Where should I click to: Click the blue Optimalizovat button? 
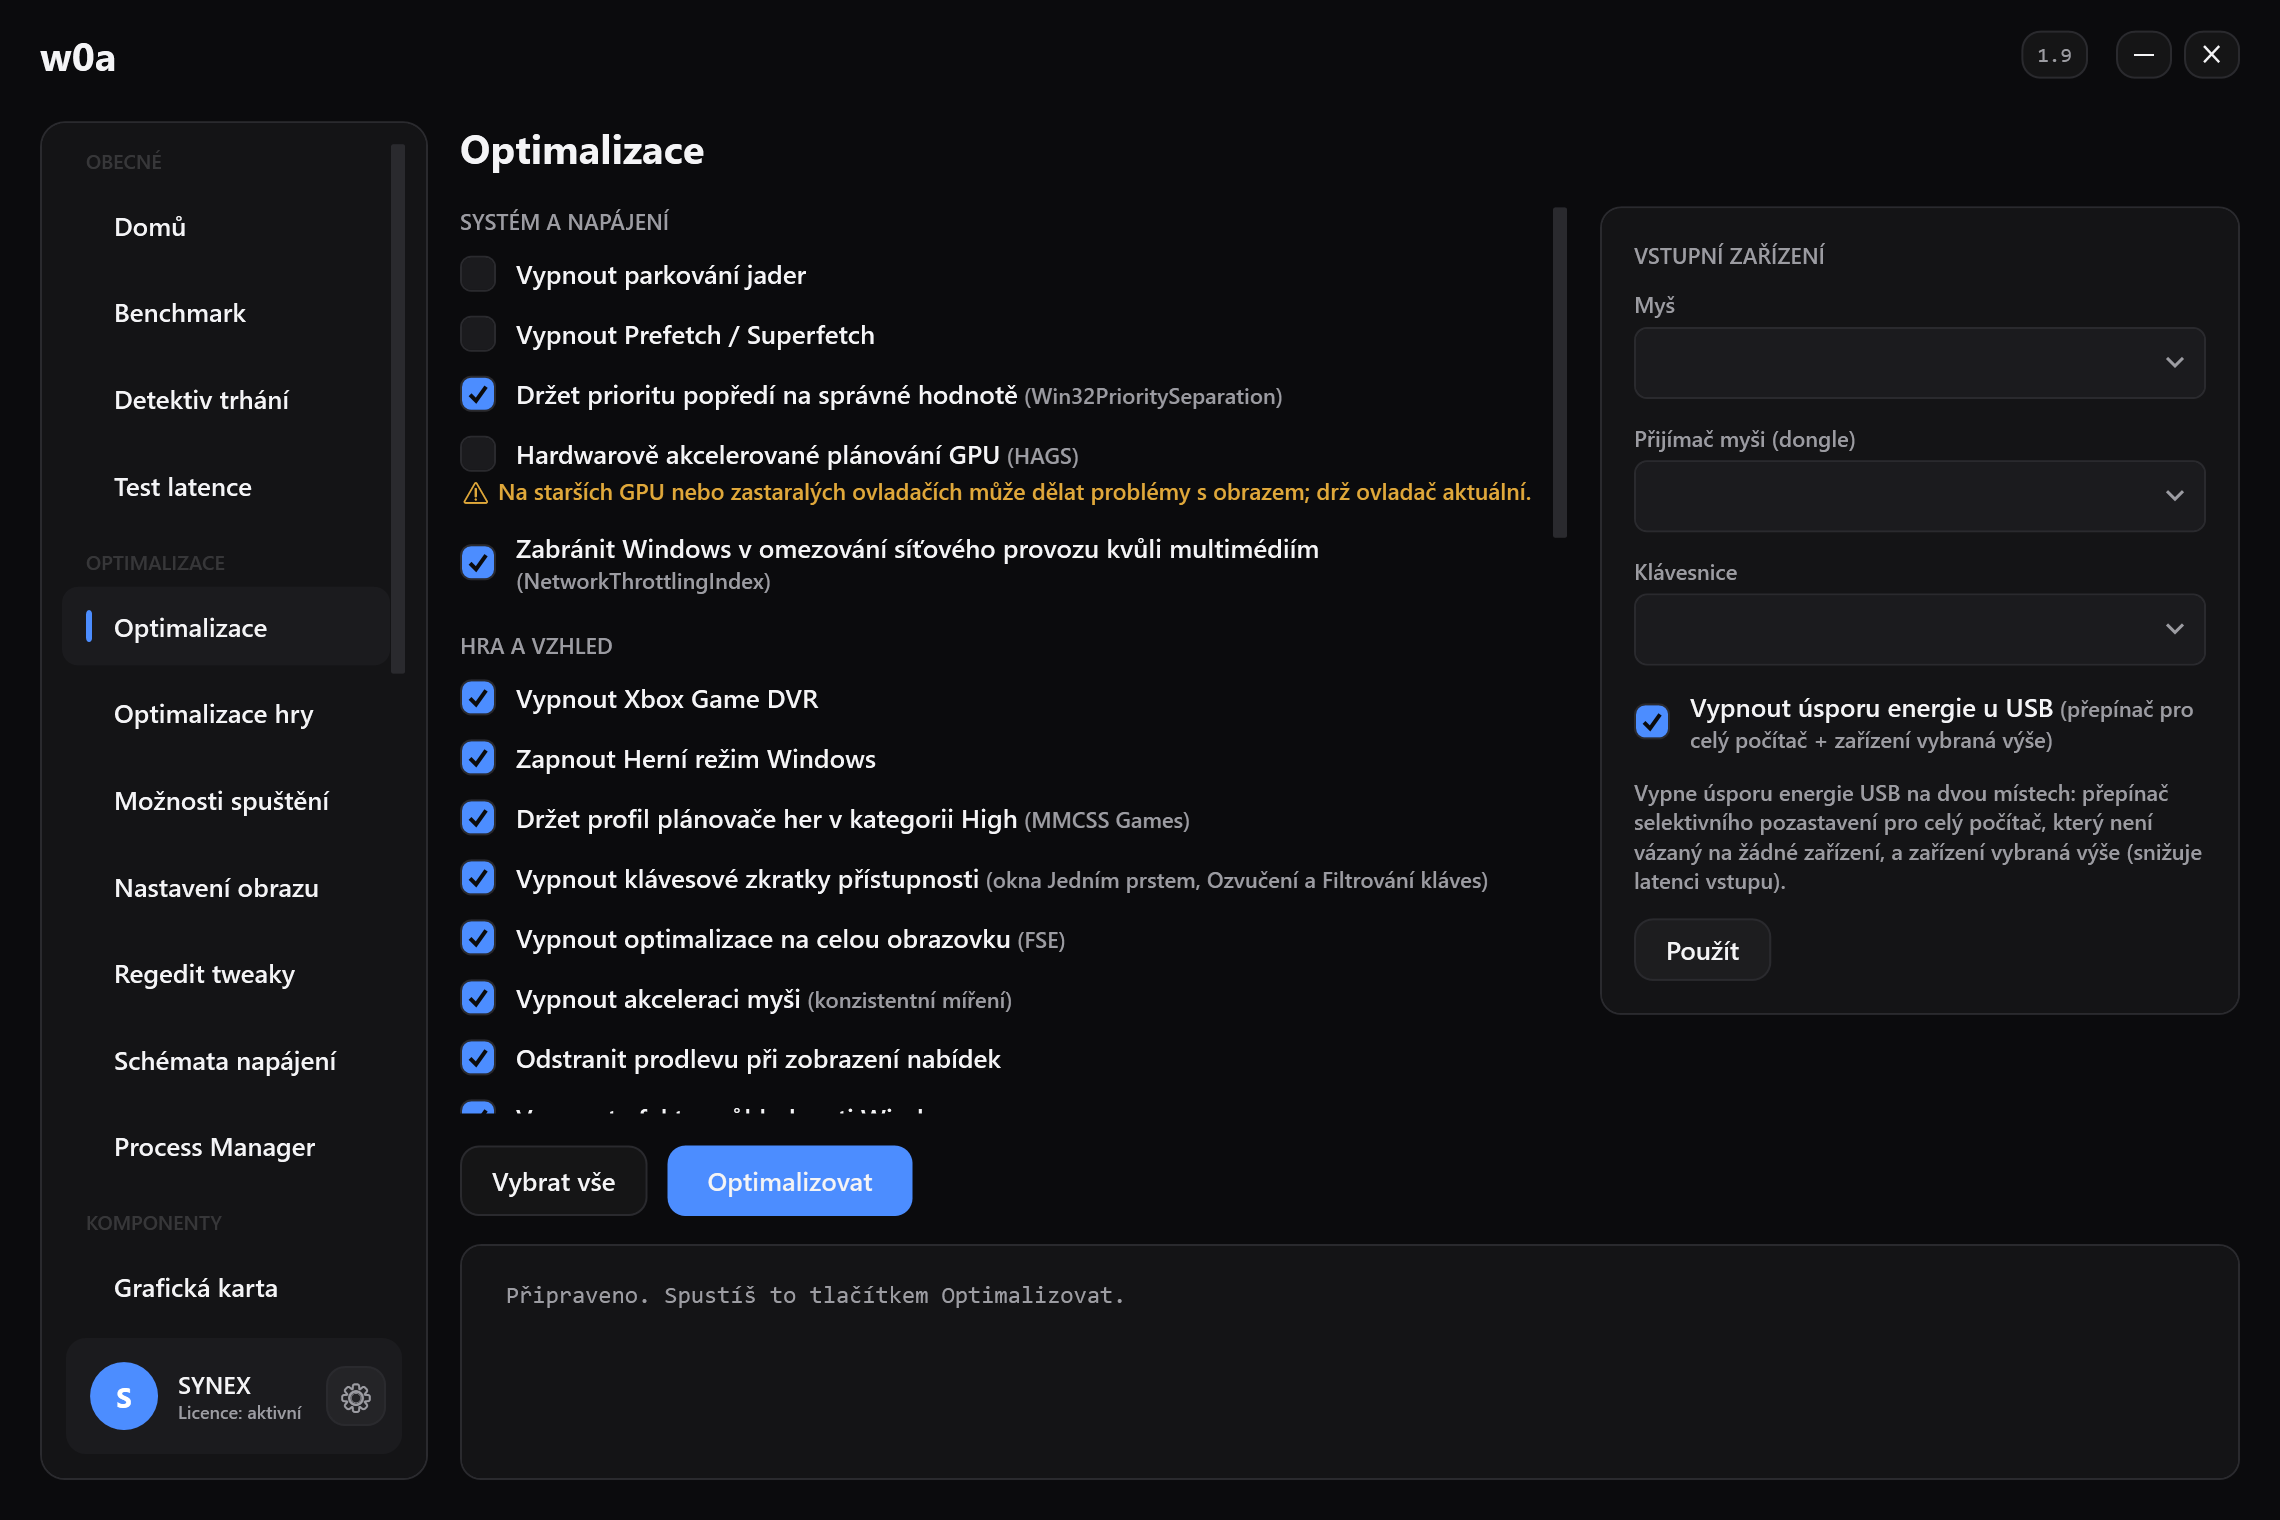(789, 1181)
